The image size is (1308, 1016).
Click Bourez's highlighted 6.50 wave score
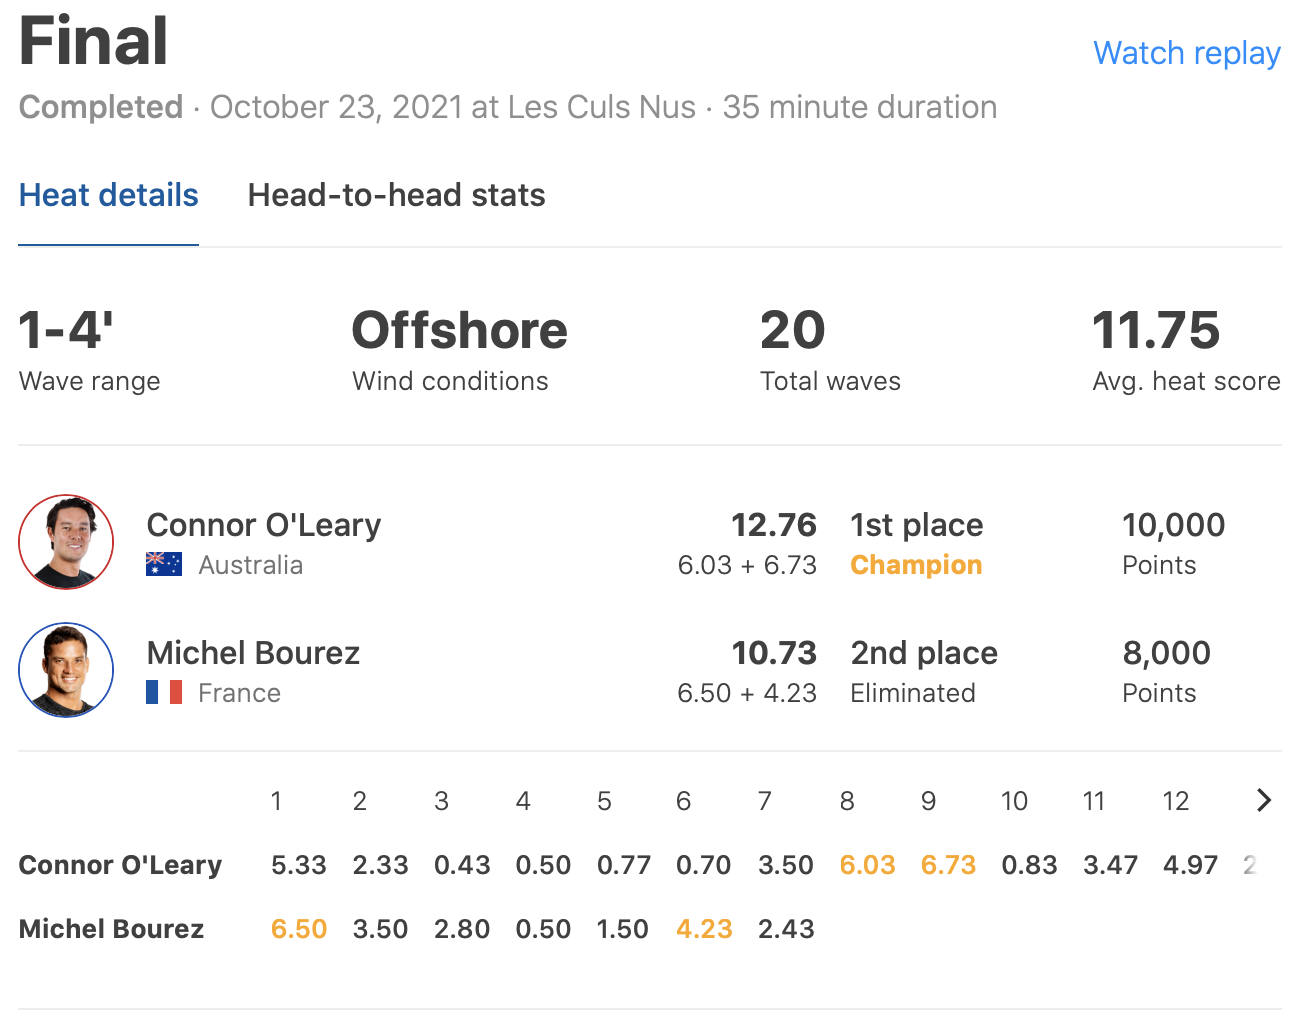(x=299, y=929)
